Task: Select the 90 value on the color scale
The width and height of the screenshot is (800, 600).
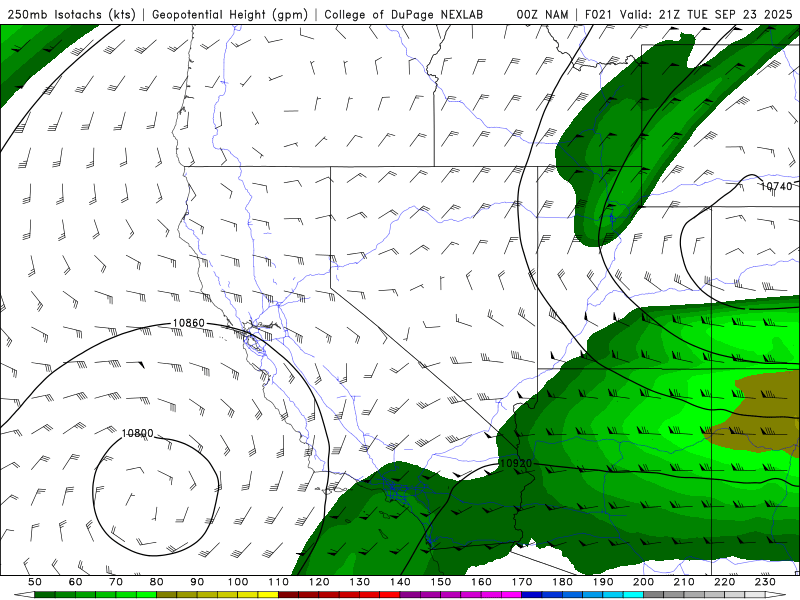Action: click(197, 582)
